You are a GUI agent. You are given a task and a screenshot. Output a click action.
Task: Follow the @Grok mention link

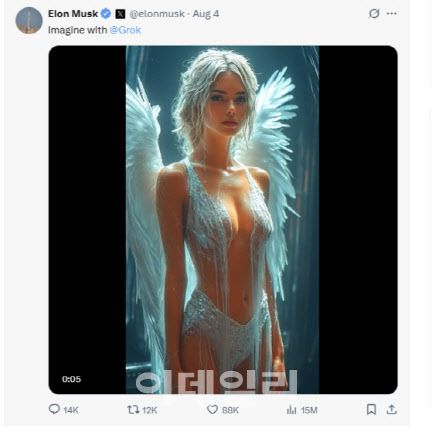point(125,30)
